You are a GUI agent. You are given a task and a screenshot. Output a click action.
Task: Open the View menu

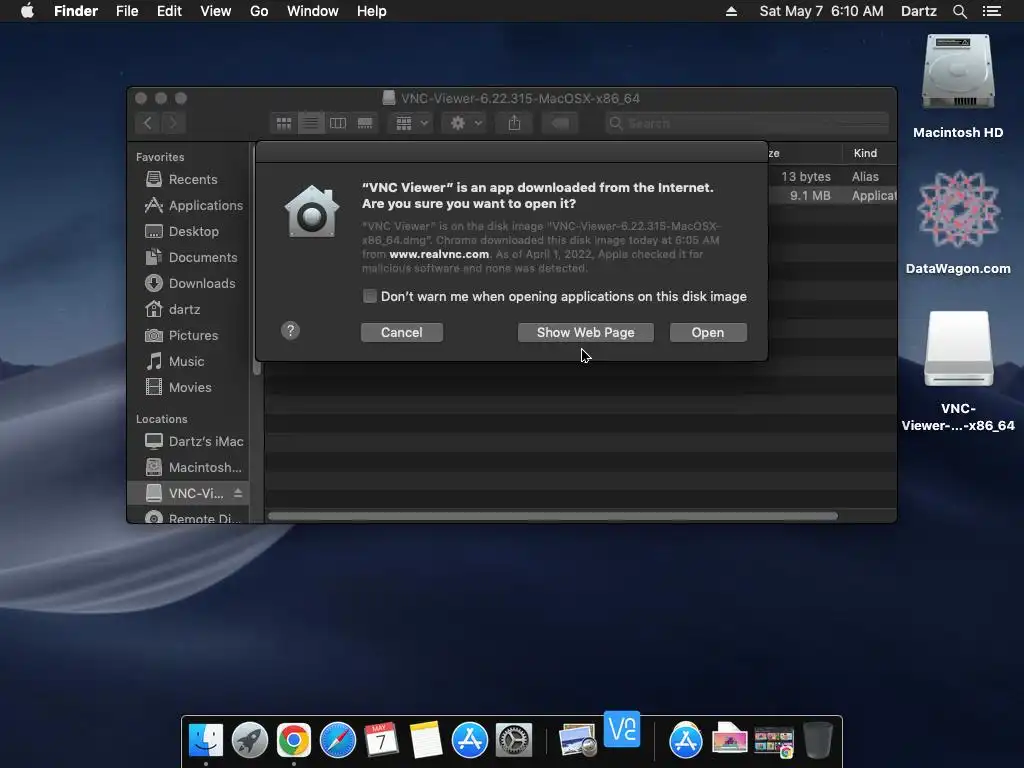pos(216,11)
